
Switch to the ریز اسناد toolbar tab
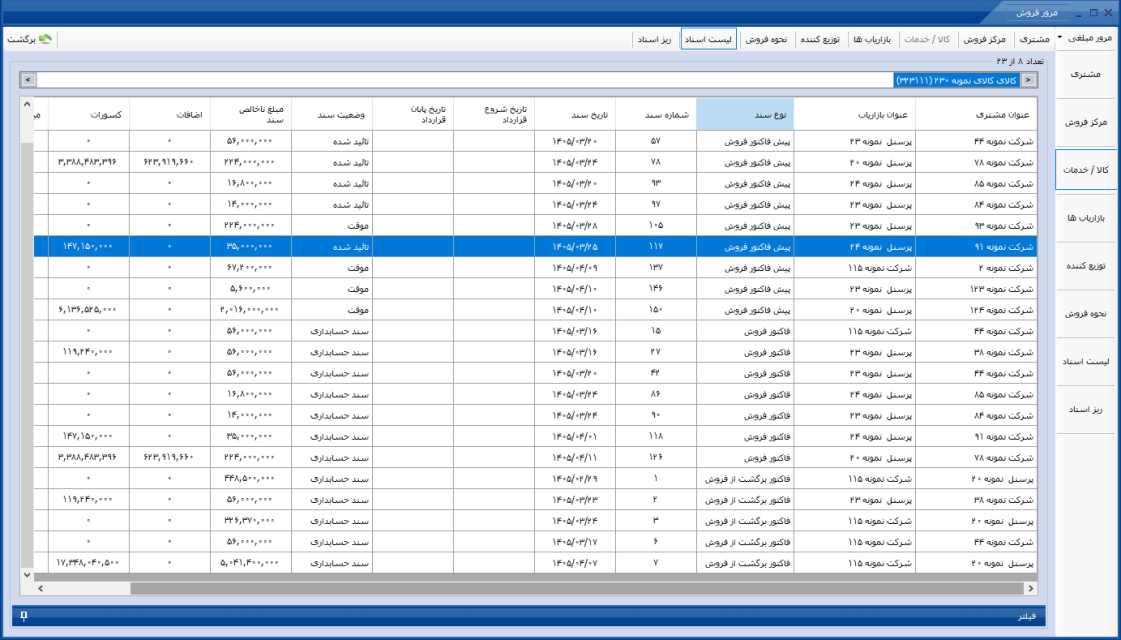tap(655, 39)
